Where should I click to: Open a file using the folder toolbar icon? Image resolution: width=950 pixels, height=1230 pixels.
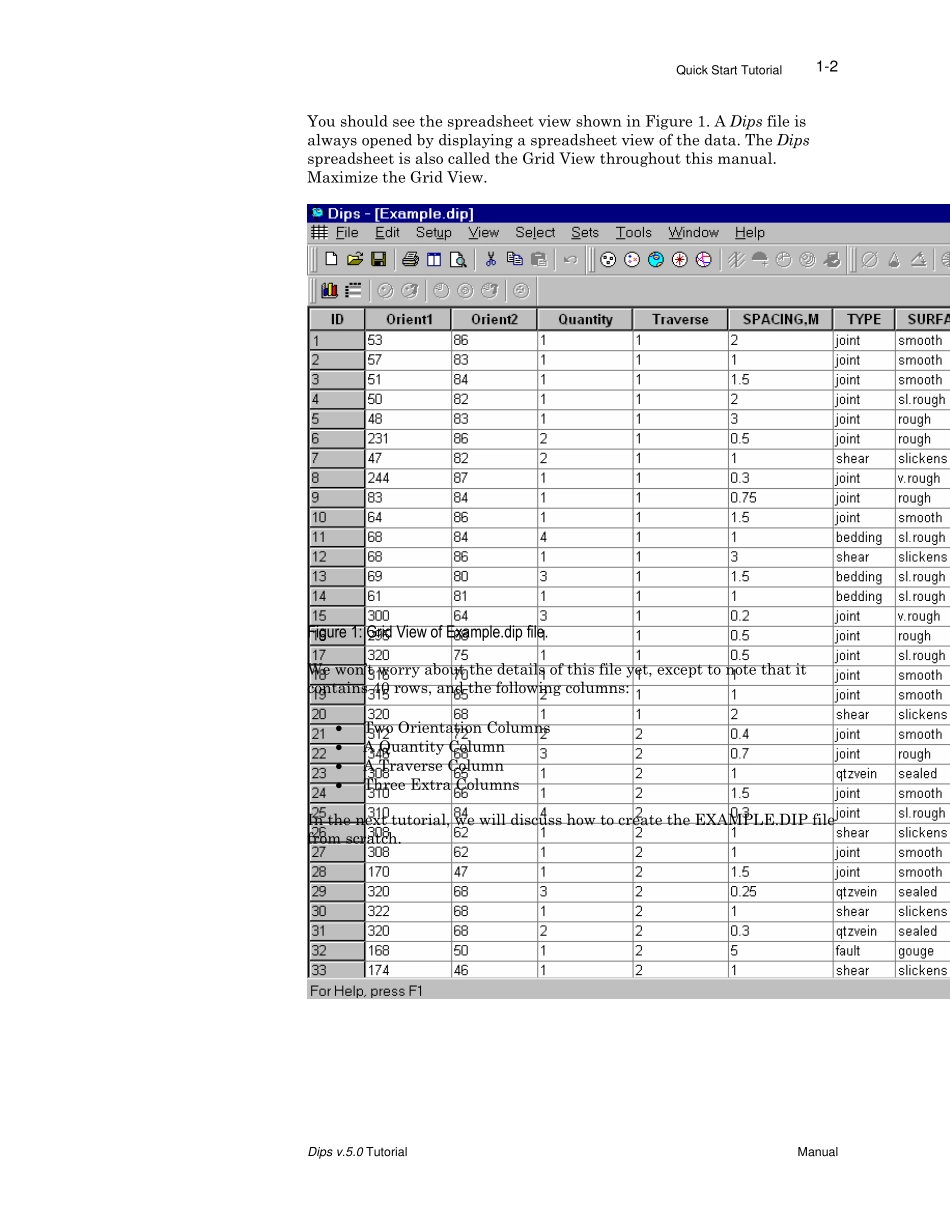click(x=354, y=259)
